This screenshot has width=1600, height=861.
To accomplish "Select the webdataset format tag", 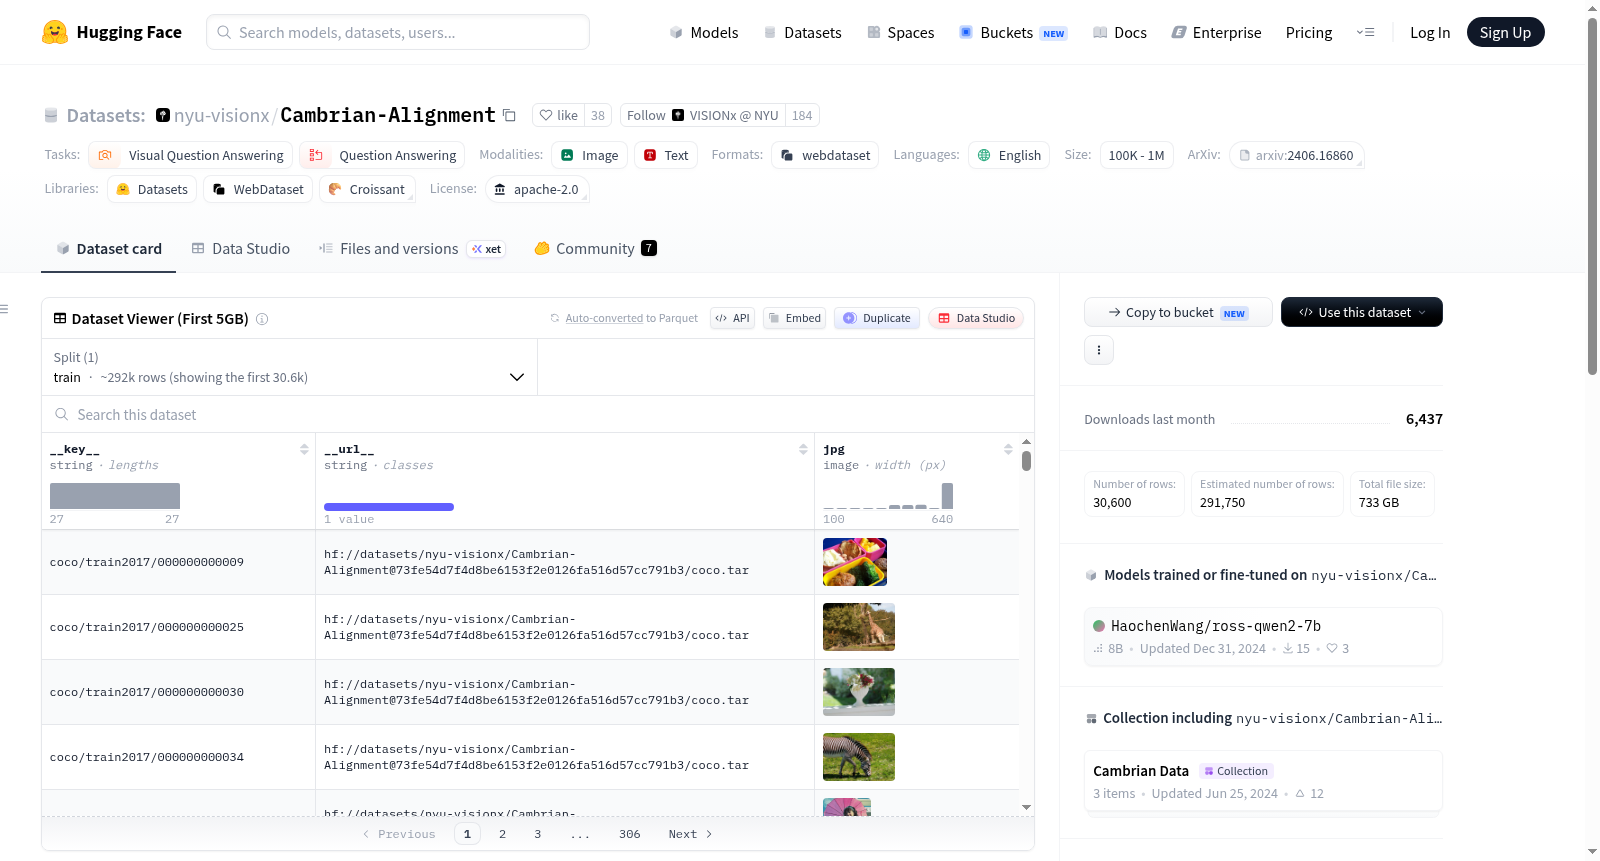I will 825,155.
